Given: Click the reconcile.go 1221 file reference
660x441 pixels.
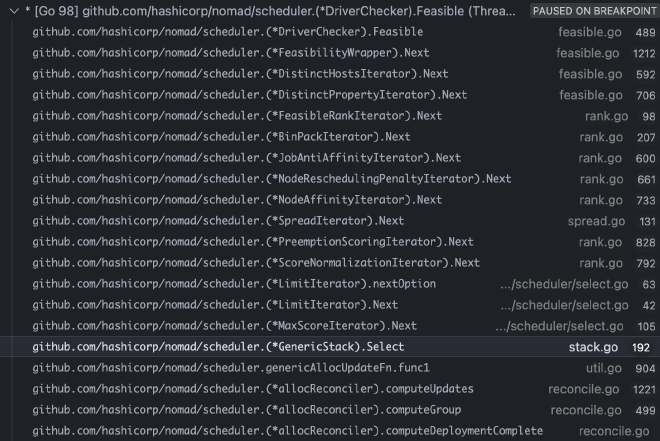Looking at the screenshot, I should 601,390.
